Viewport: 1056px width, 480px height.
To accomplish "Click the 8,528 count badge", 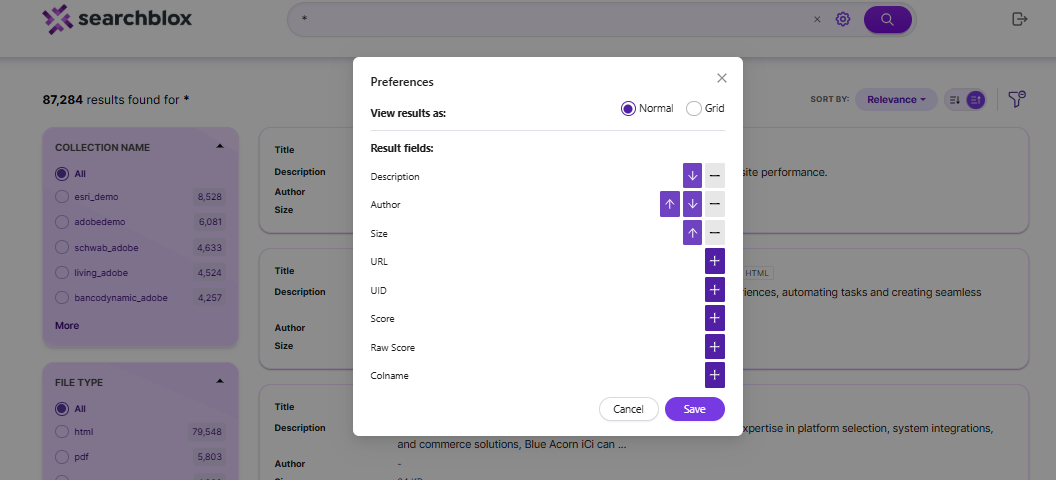I will 209,197.
